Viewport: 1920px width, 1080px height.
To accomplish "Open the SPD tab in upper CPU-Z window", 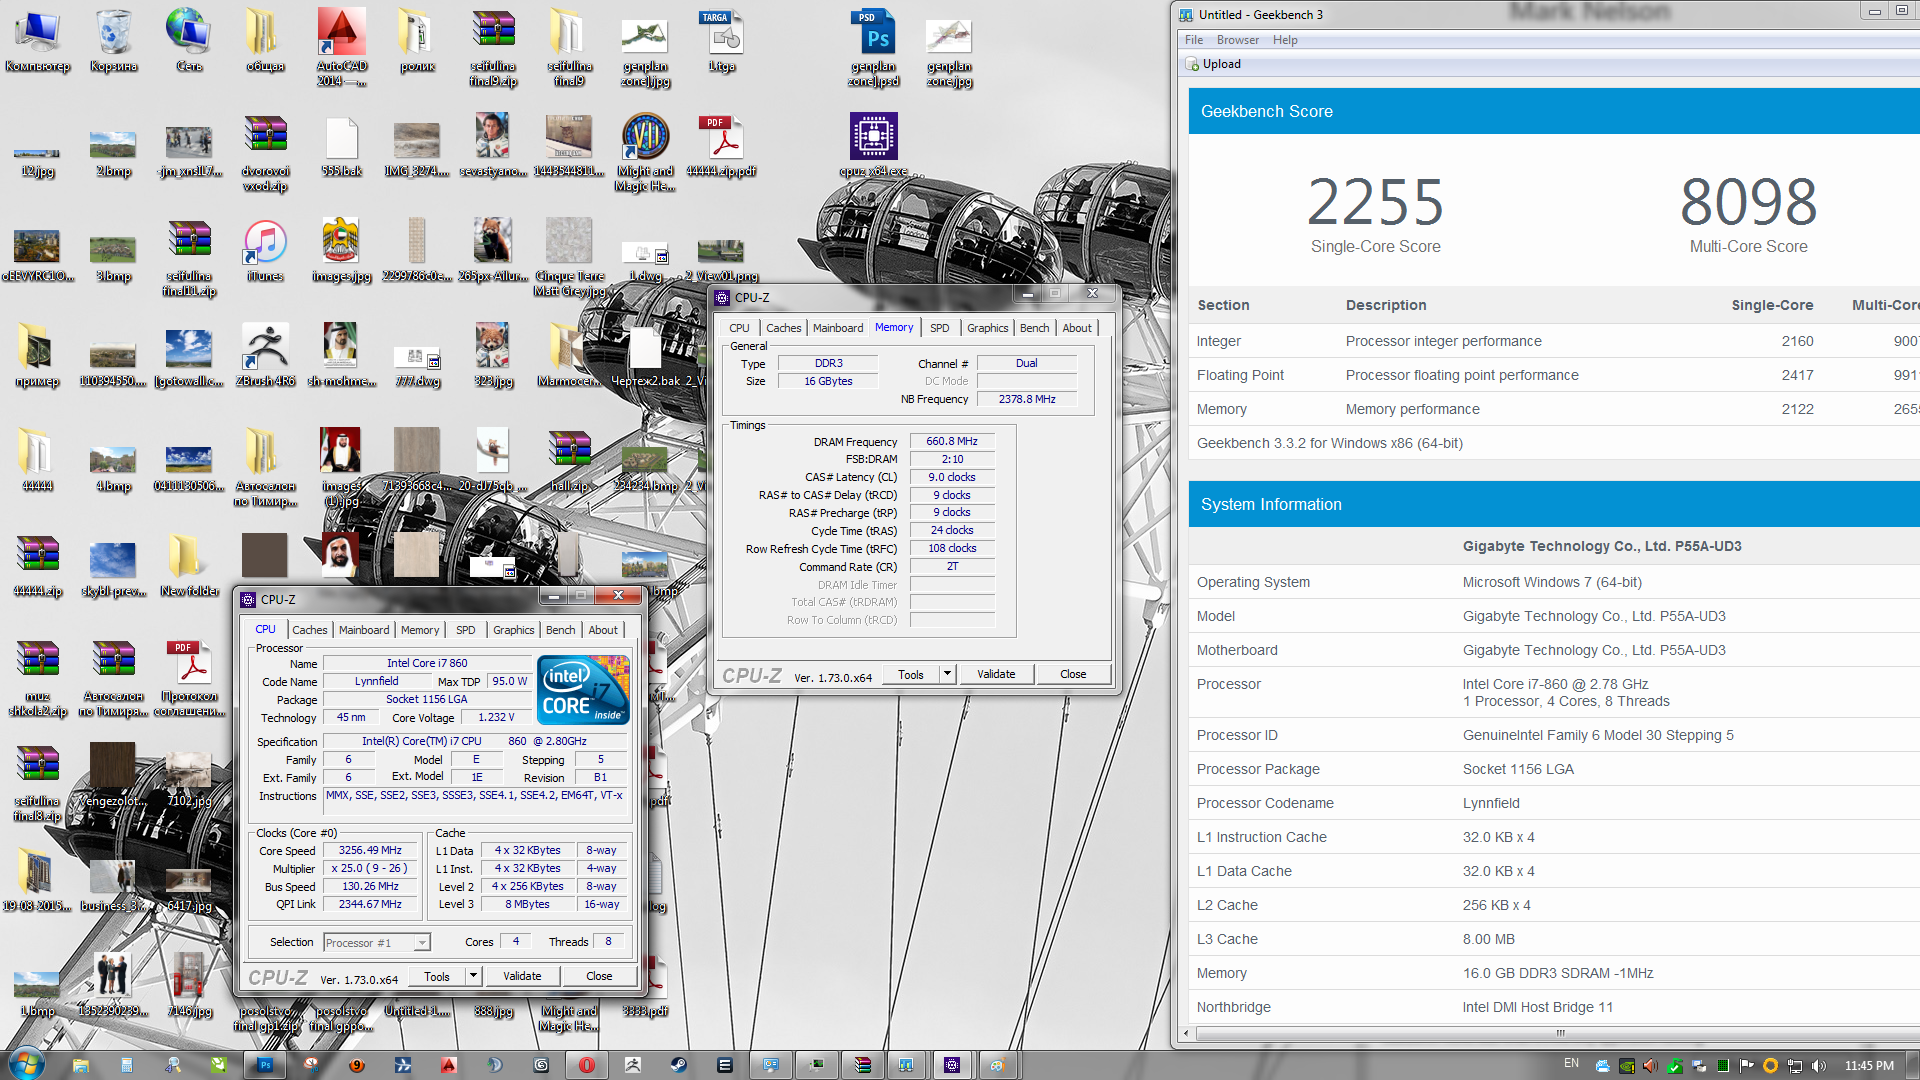I will 940,328.
